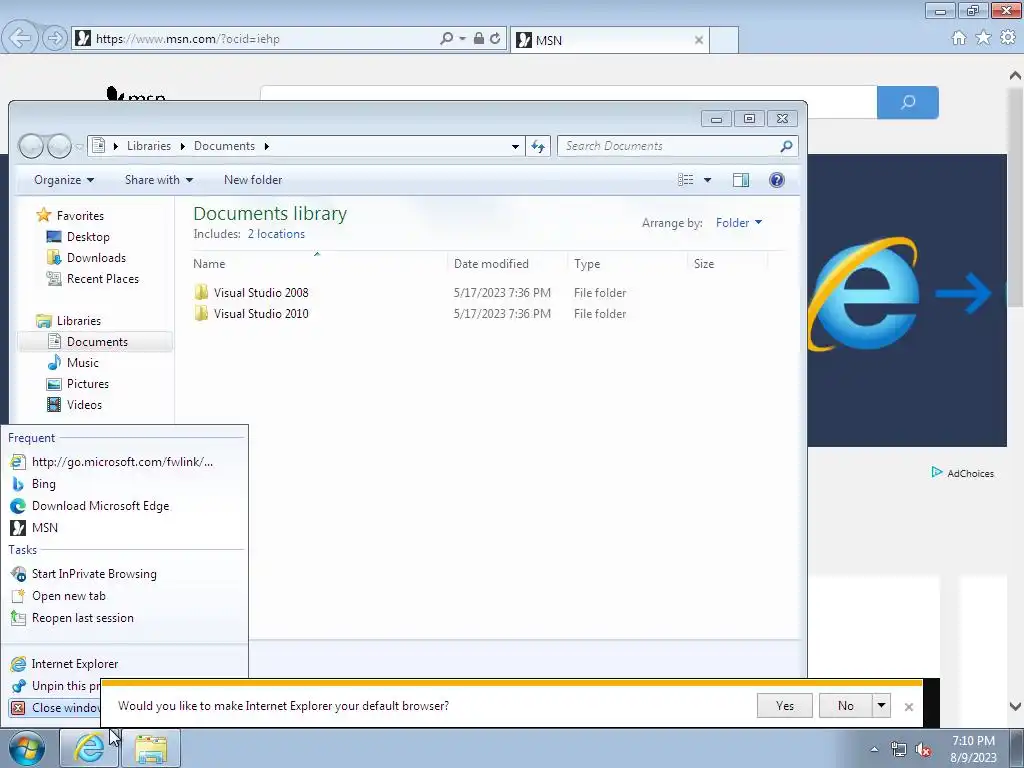Click the IE back navigation arrow

[x=20, y=38]
